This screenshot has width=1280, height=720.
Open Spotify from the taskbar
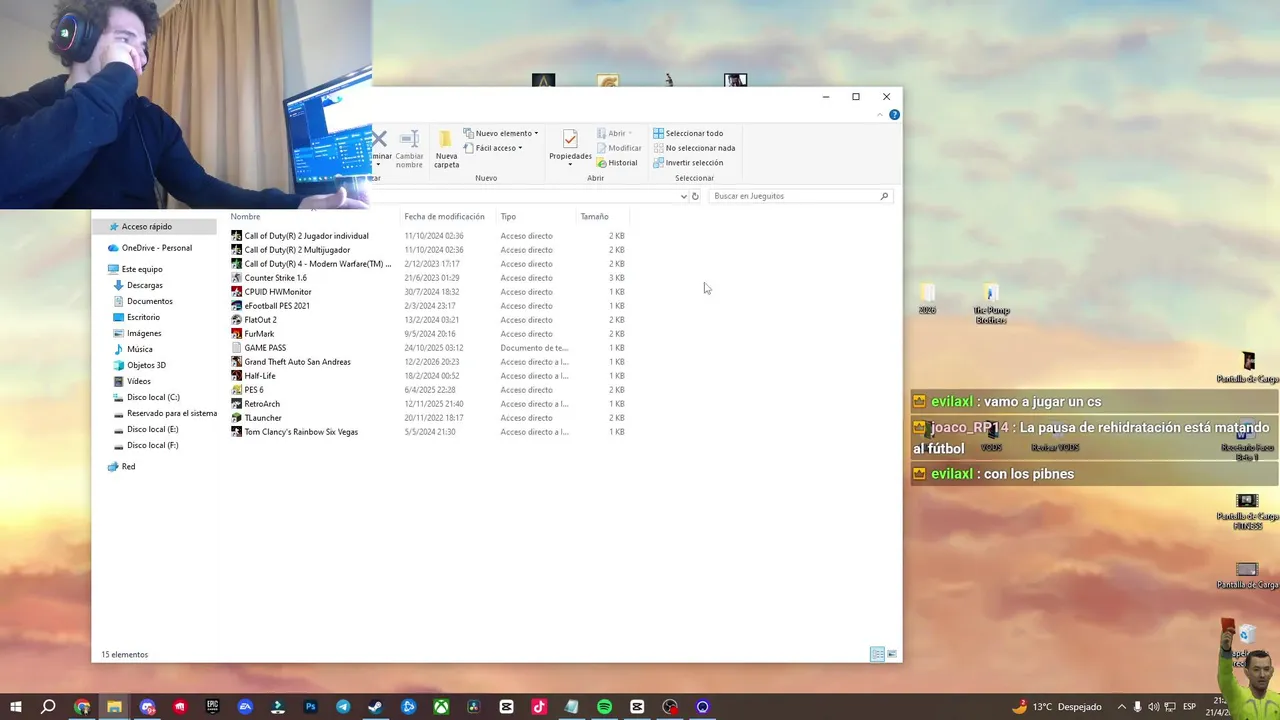pyautogui.click(x=604, y=707)
